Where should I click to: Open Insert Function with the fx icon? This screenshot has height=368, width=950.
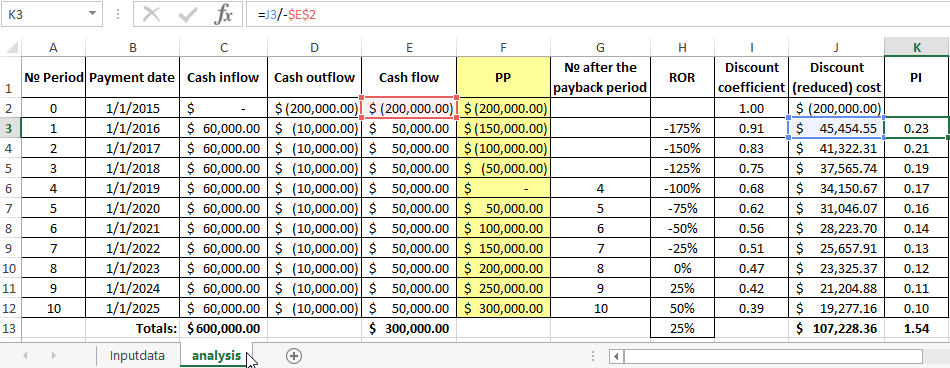point(224,15)
